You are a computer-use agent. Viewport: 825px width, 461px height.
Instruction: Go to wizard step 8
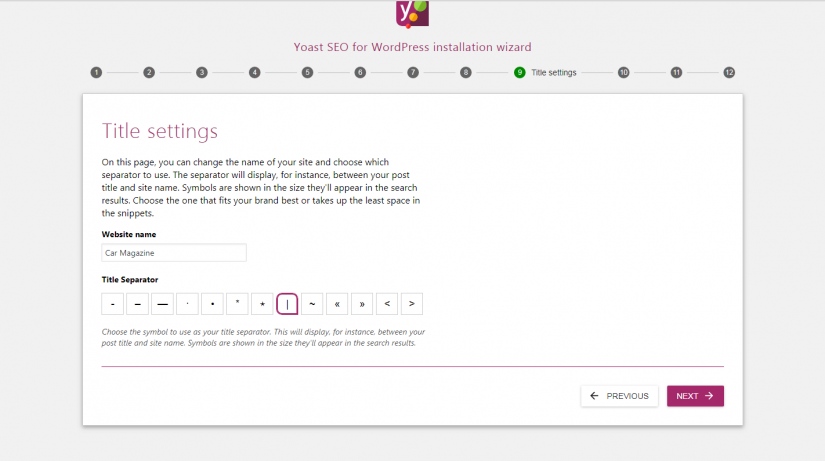tap(466, 73)
